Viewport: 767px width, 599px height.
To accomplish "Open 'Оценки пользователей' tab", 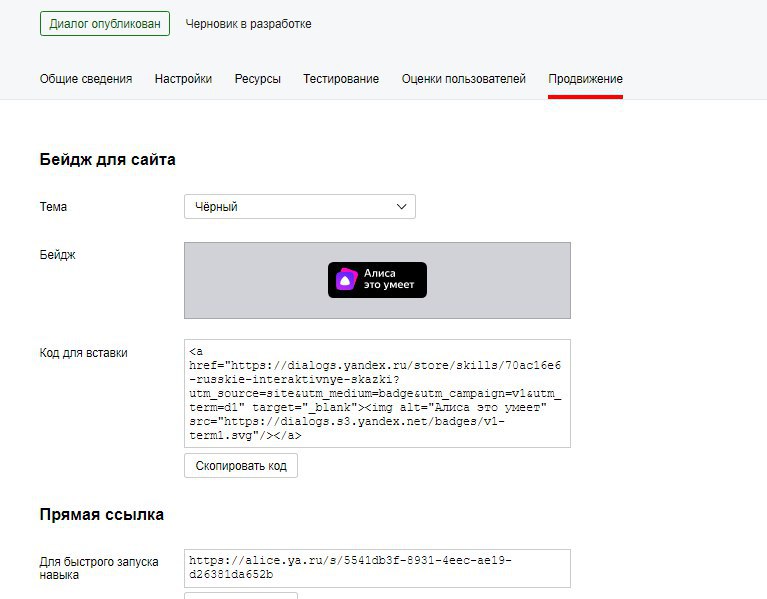I will pyautogui.click(x=464, y=79).
